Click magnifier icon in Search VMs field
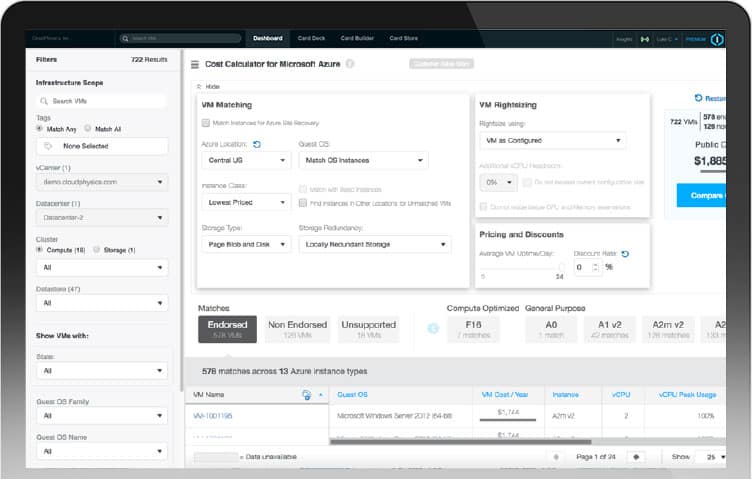The width and height of the screenshot is (752, 479). coord(44,101)
